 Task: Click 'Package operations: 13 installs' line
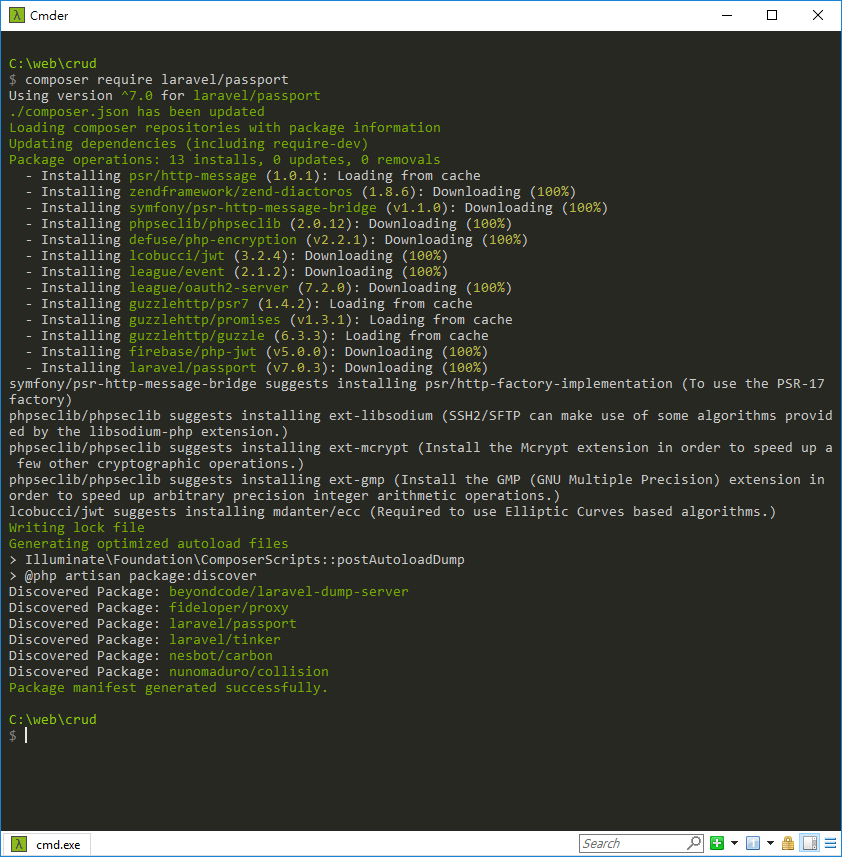(x=225, y=160)
